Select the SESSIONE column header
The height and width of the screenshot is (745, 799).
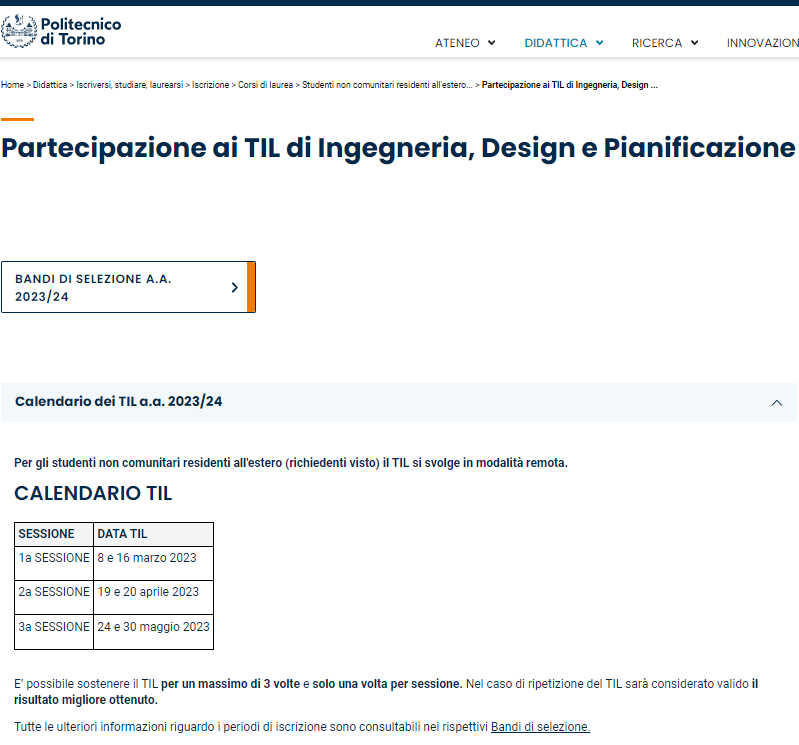point(54,534)
